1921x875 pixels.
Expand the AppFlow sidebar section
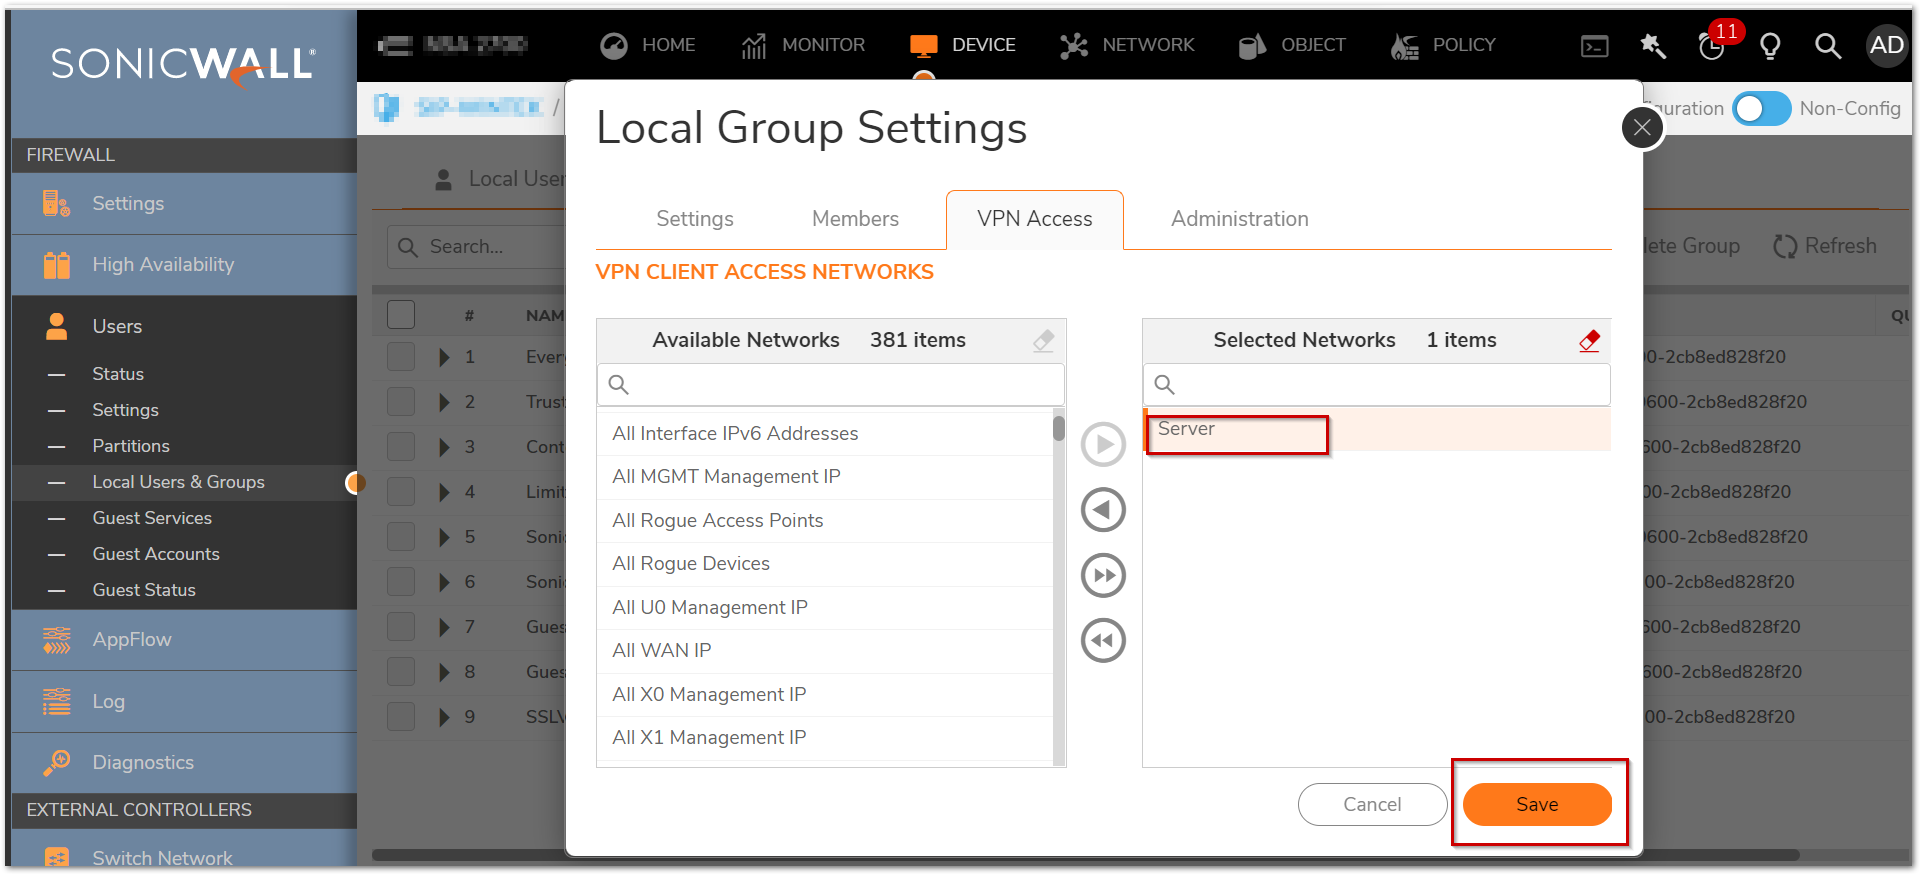(131, 639)
